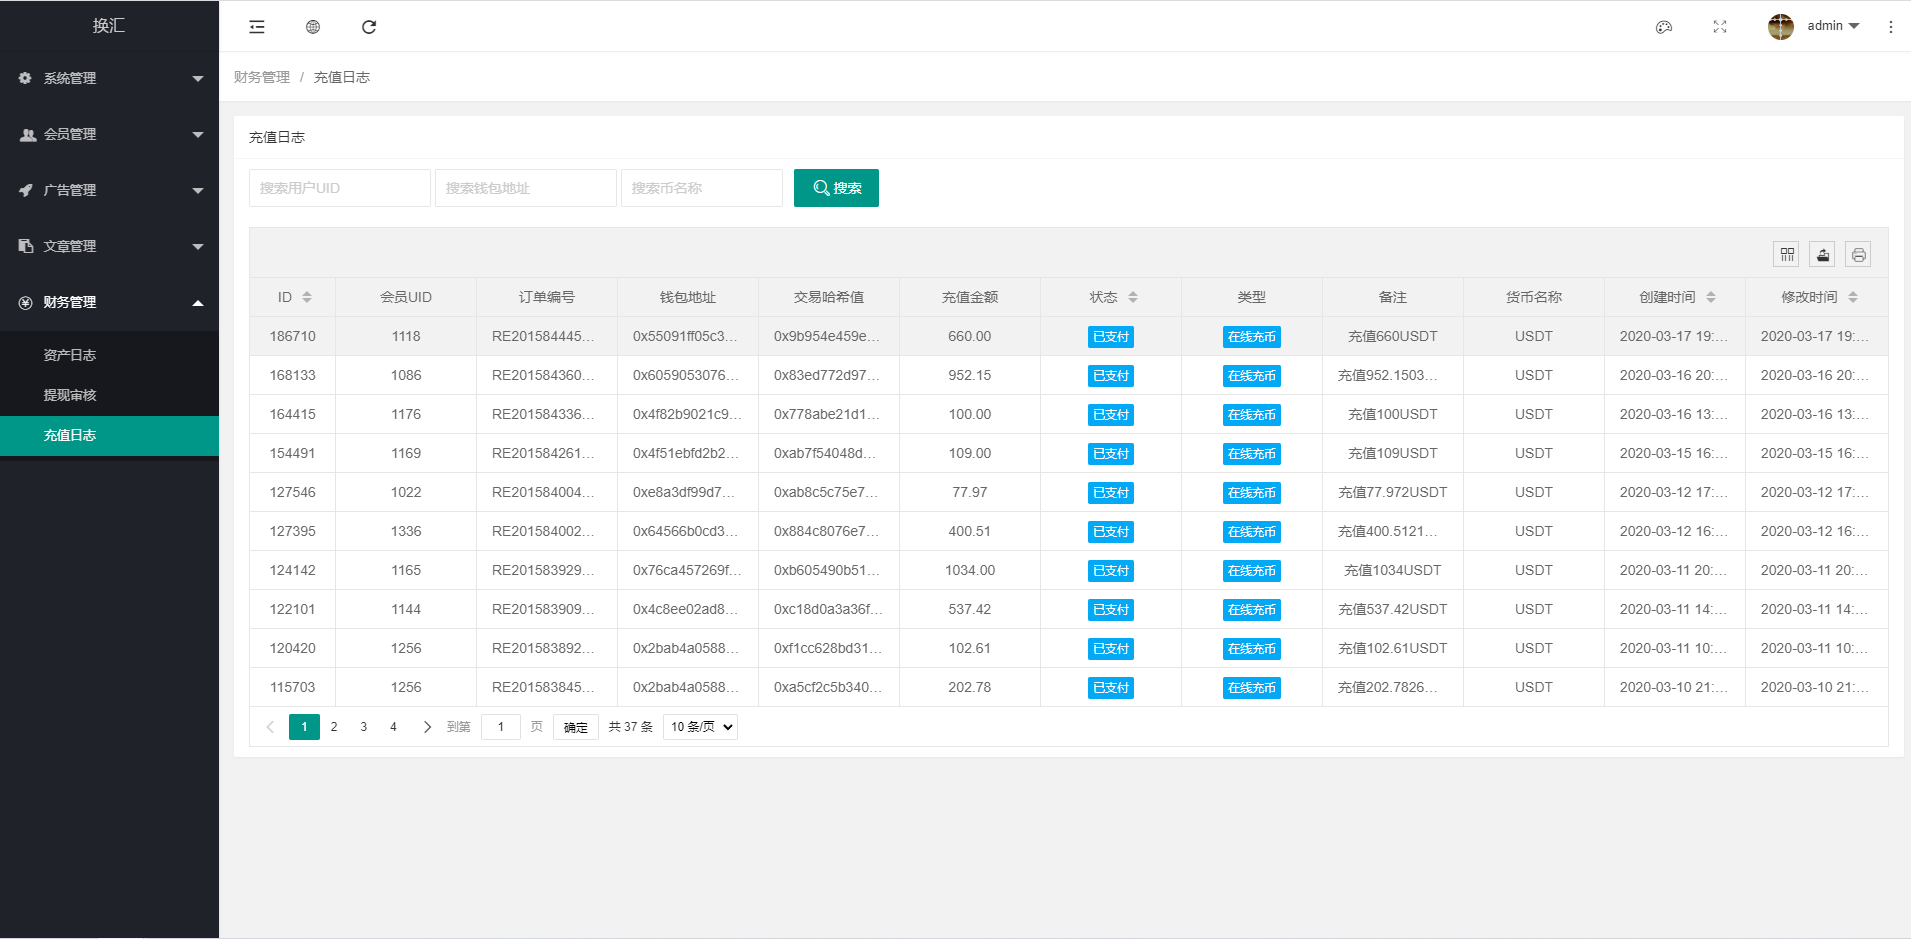The image size is (1911, 939).
Task: Select 提现审核 in the sidebar
Action: [70, 395]
